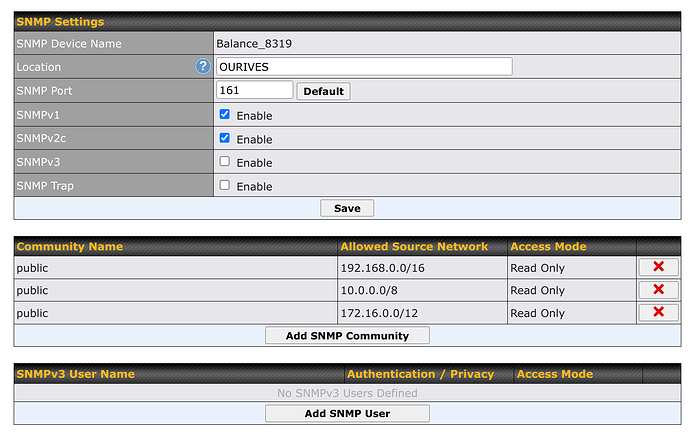Image resolution: width=690 pixels, height=439 pixels.
Task: Uncheck the SNMPv2c Enable checkbox
Action: [x=225, y=138]
